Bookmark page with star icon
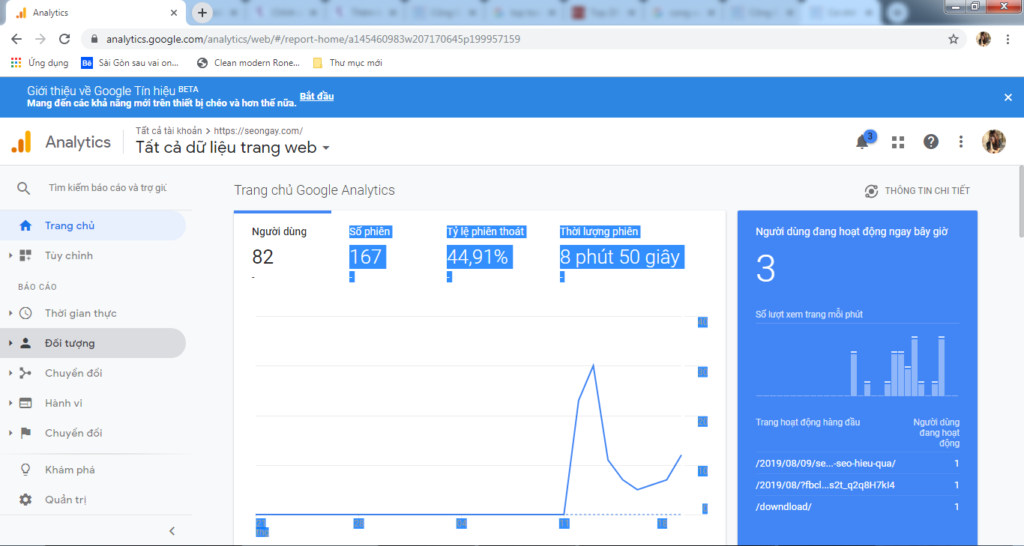 953,39
